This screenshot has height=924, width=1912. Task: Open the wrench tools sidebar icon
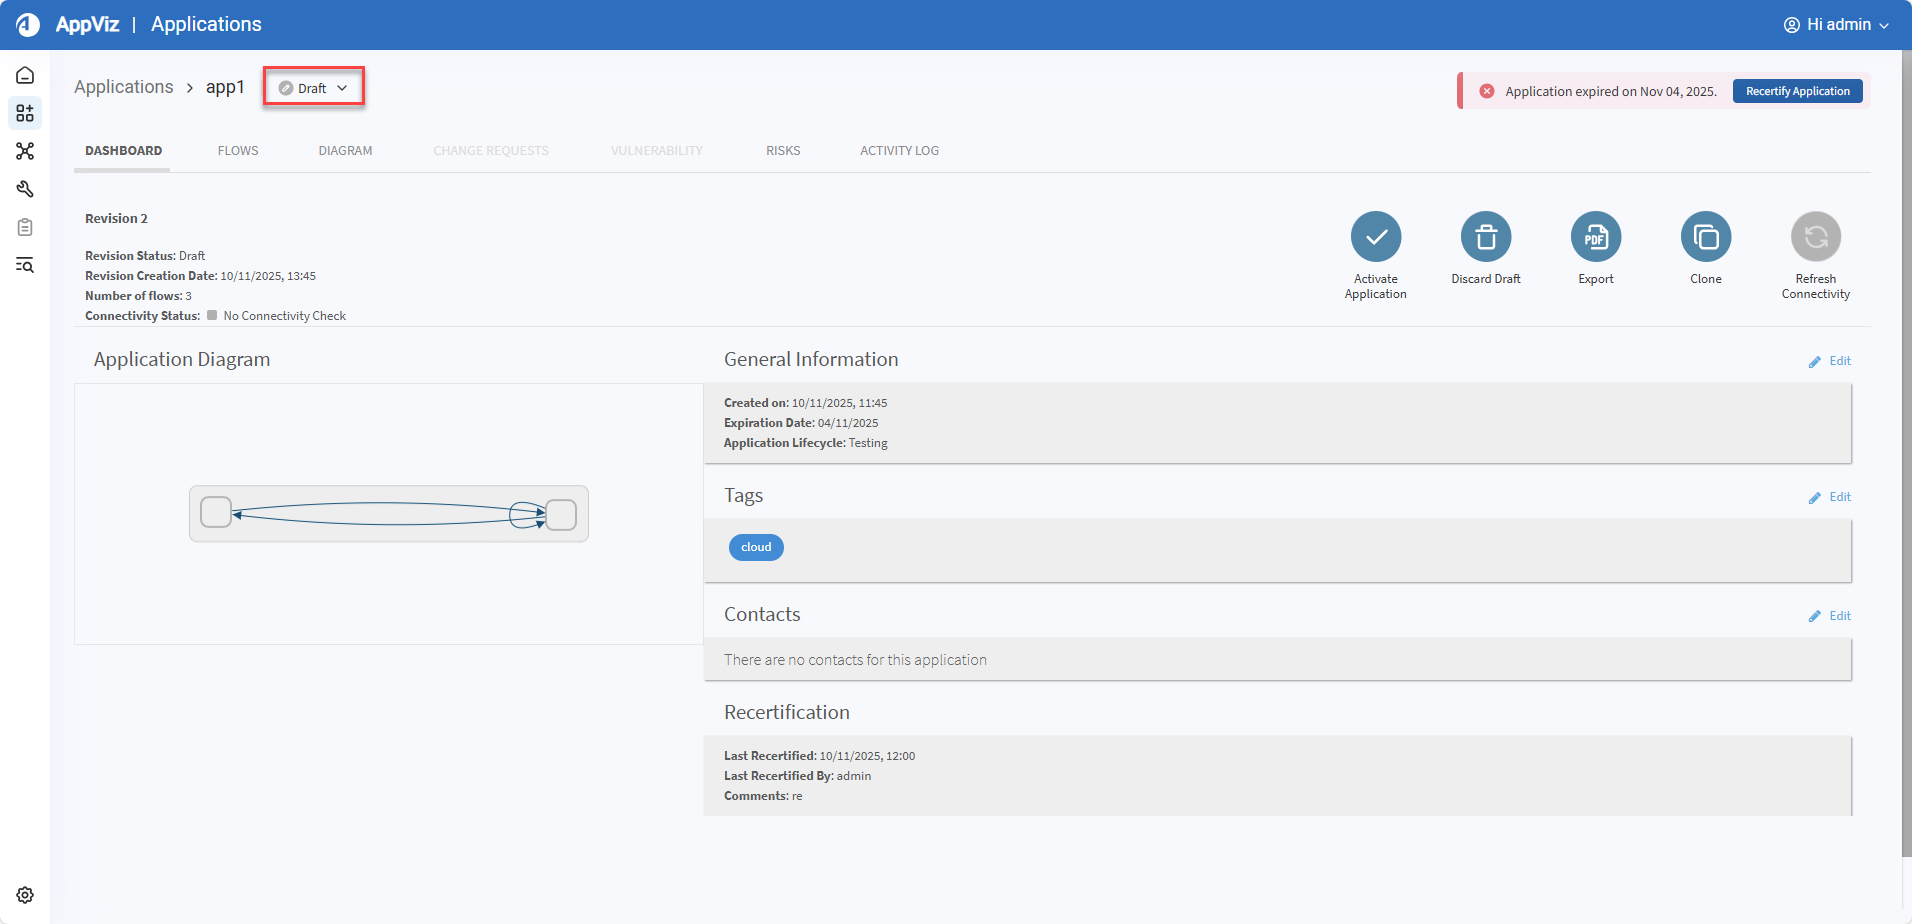(x=25, y=189)
